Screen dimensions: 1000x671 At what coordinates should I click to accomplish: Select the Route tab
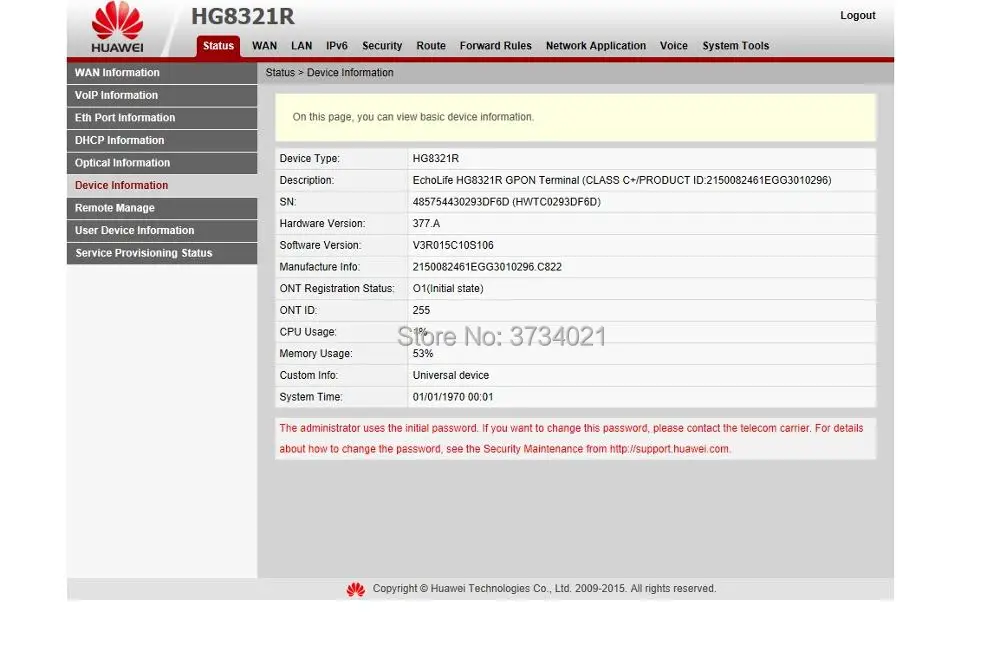point(431,46)
